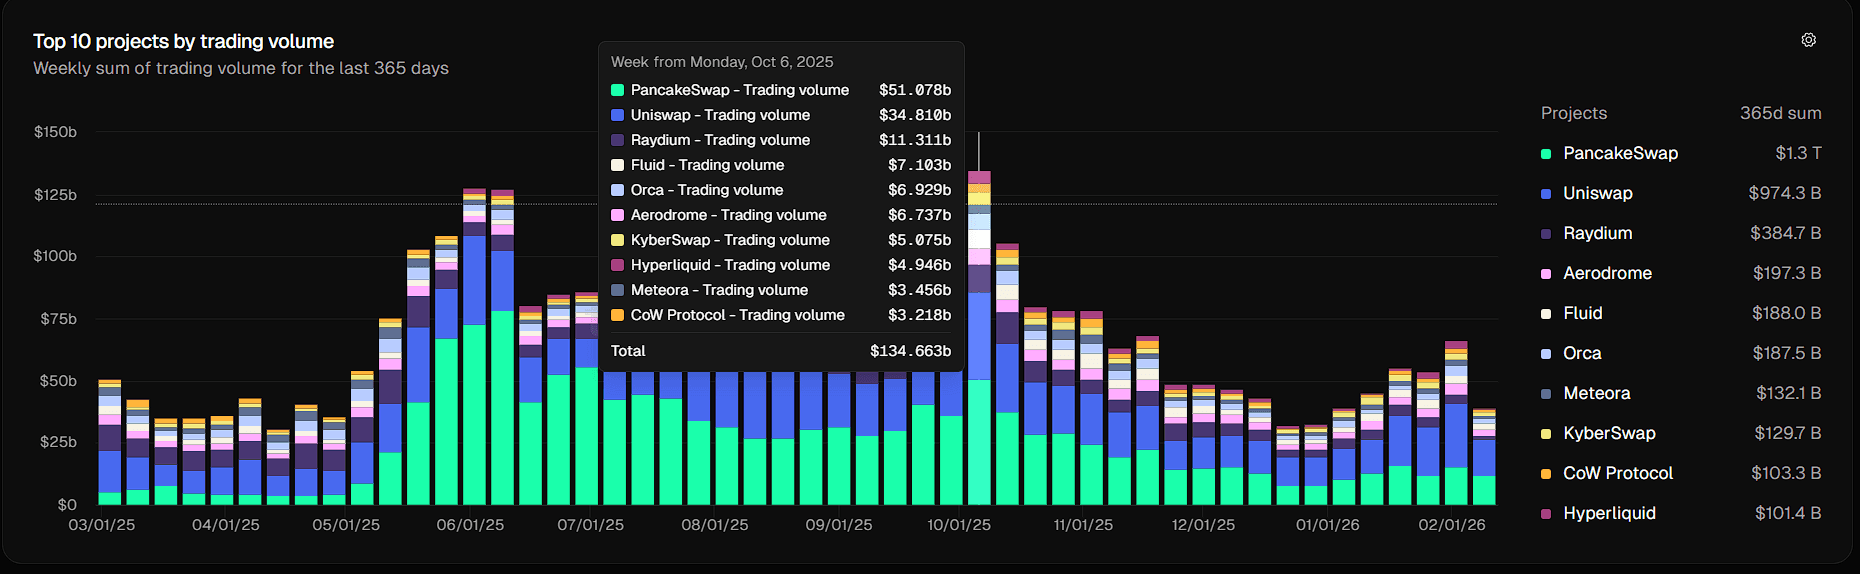Click tooltip header Week from Monday, Oct 6
This screenshot has height=574, width=1860.
(x=722, y=62)
